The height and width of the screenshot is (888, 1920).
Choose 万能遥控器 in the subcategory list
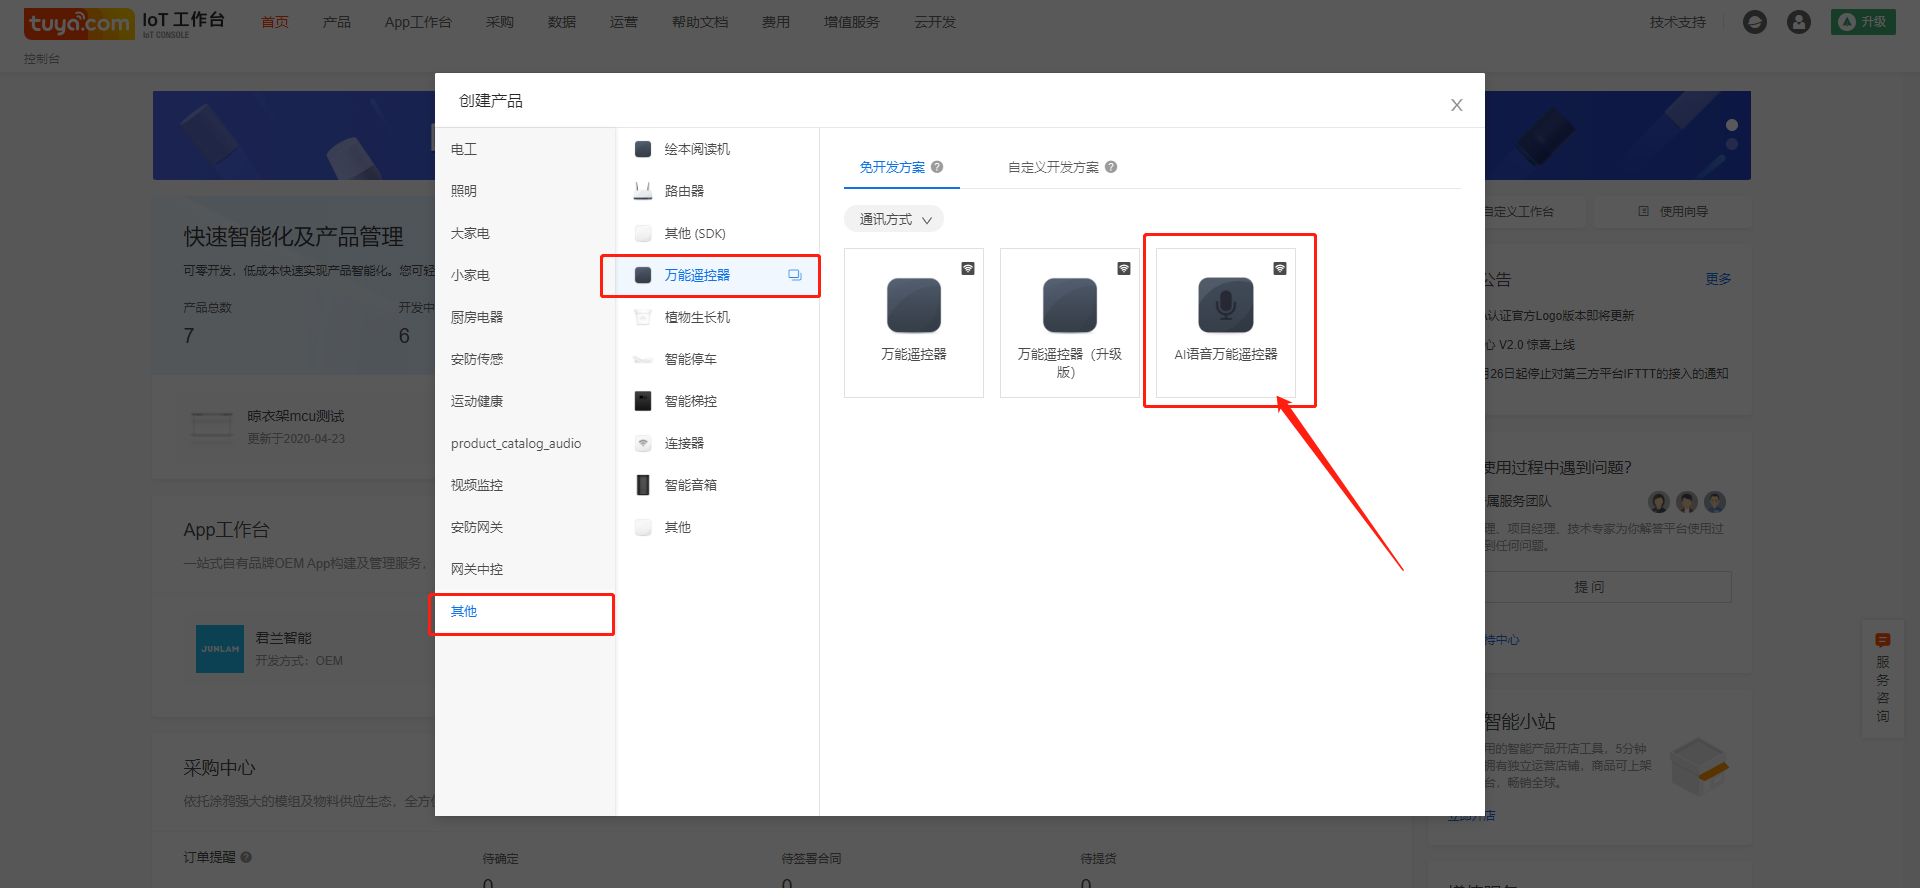click(x=697, y=275)
